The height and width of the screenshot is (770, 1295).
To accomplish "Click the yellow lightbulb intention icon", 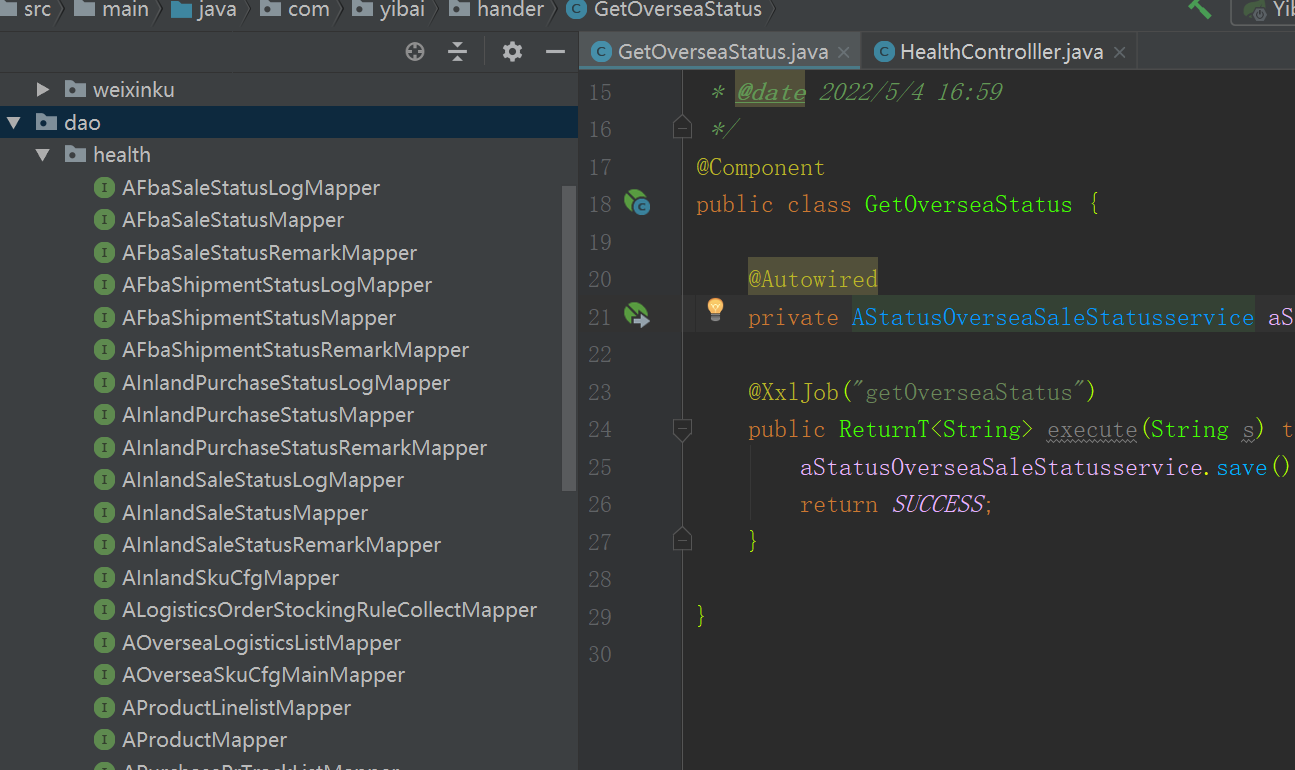I will tap(715, 309).
